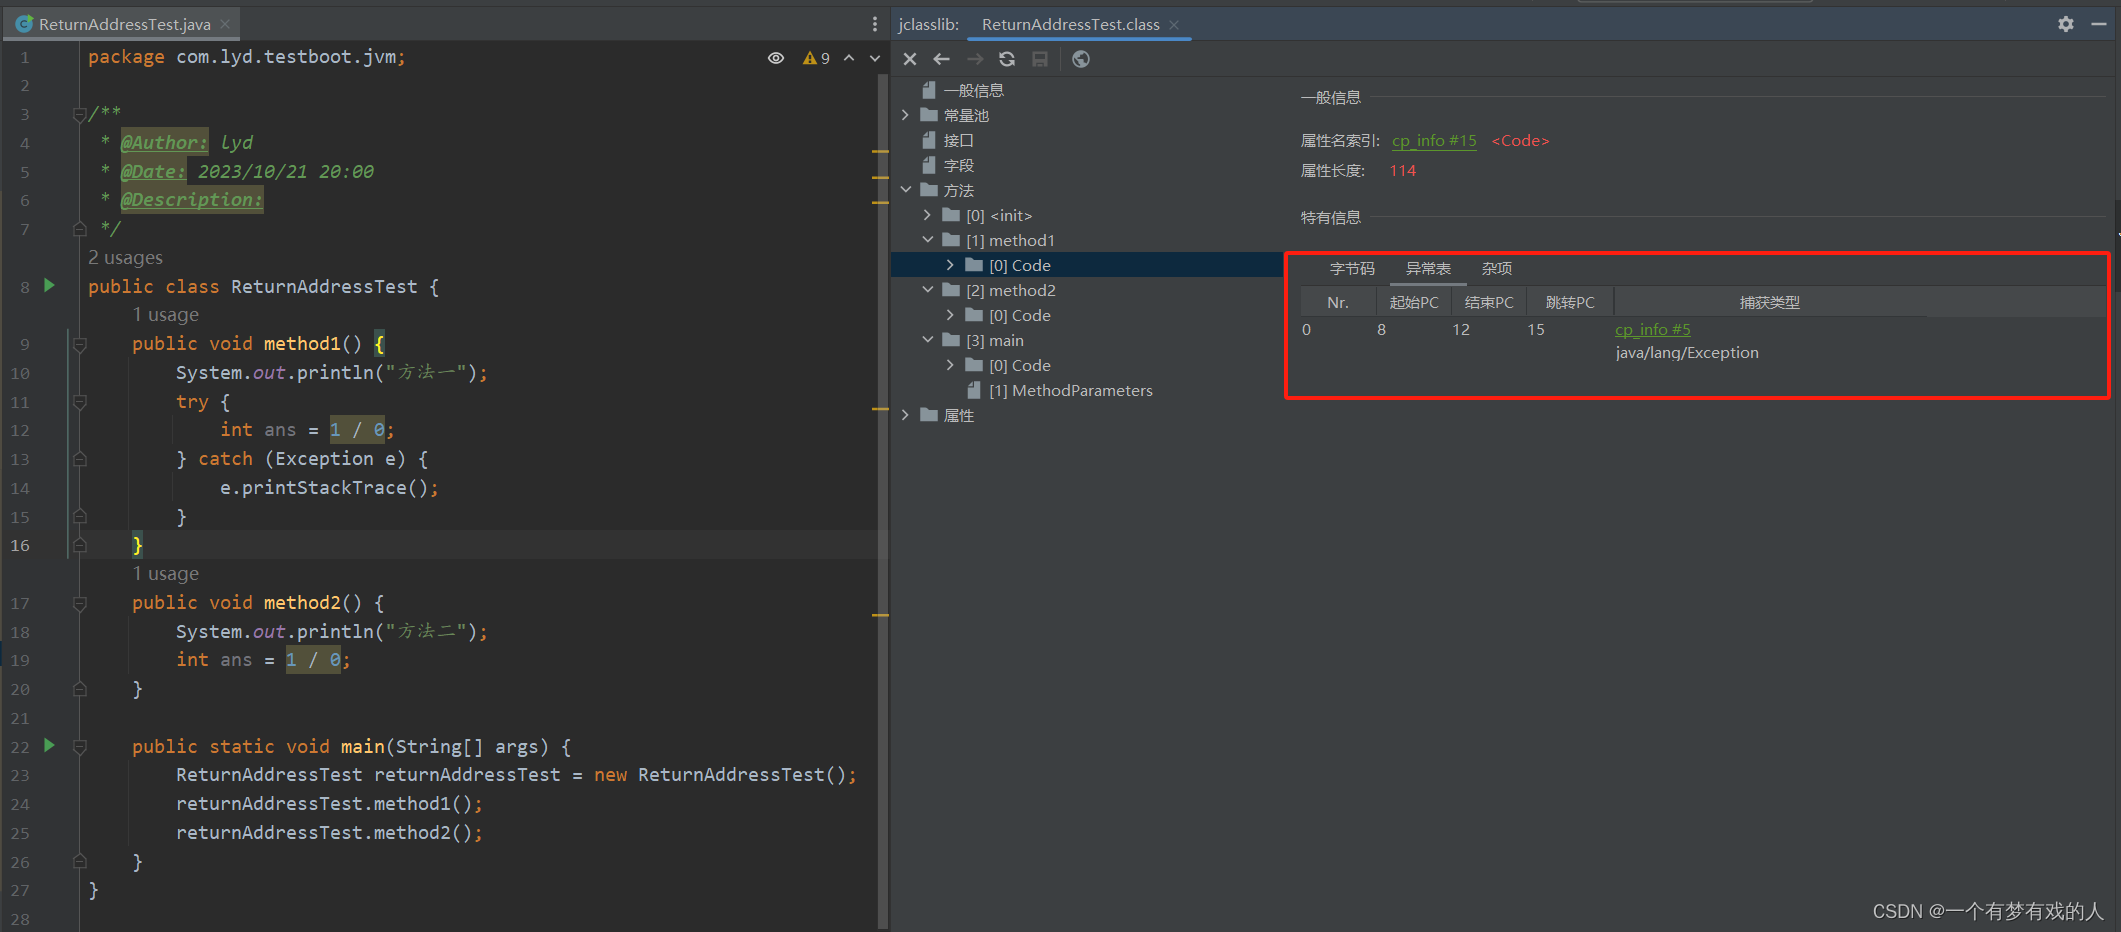Select java/lang/Exception text in table

point(1686,352)
